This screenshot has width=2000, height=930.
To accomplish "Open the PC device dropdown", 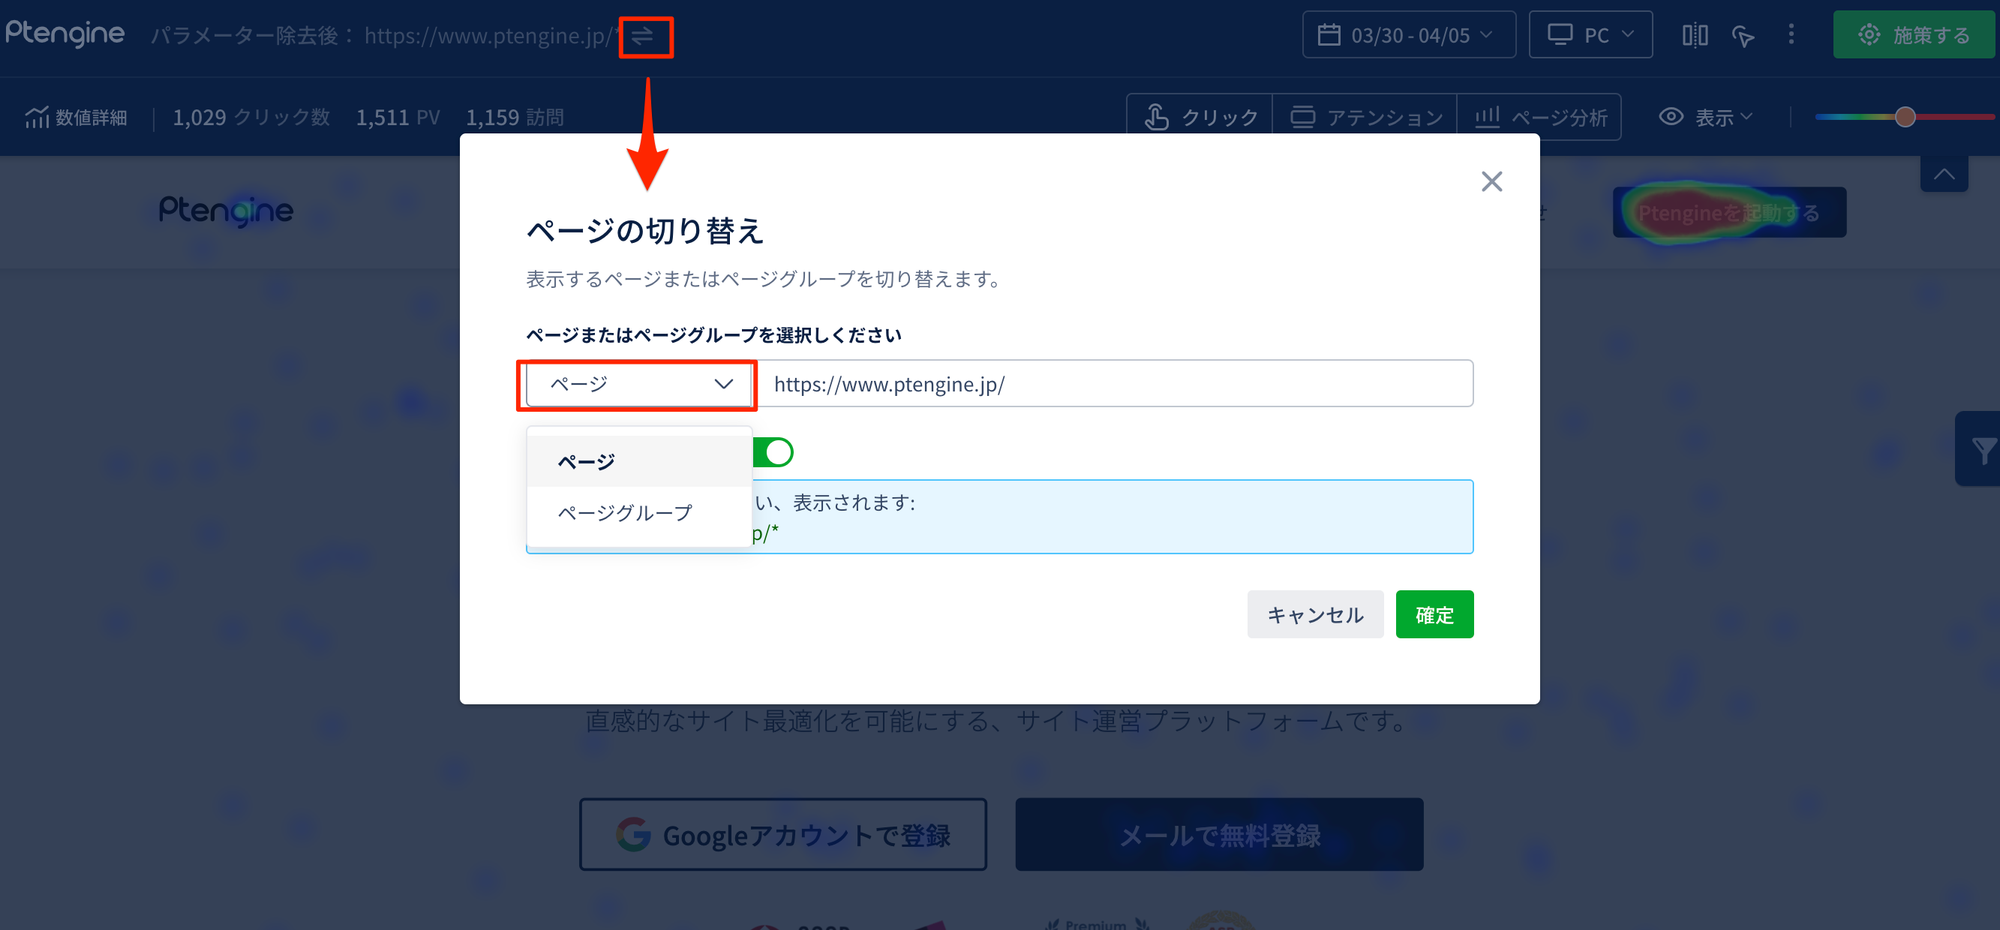I will 1590,35.
